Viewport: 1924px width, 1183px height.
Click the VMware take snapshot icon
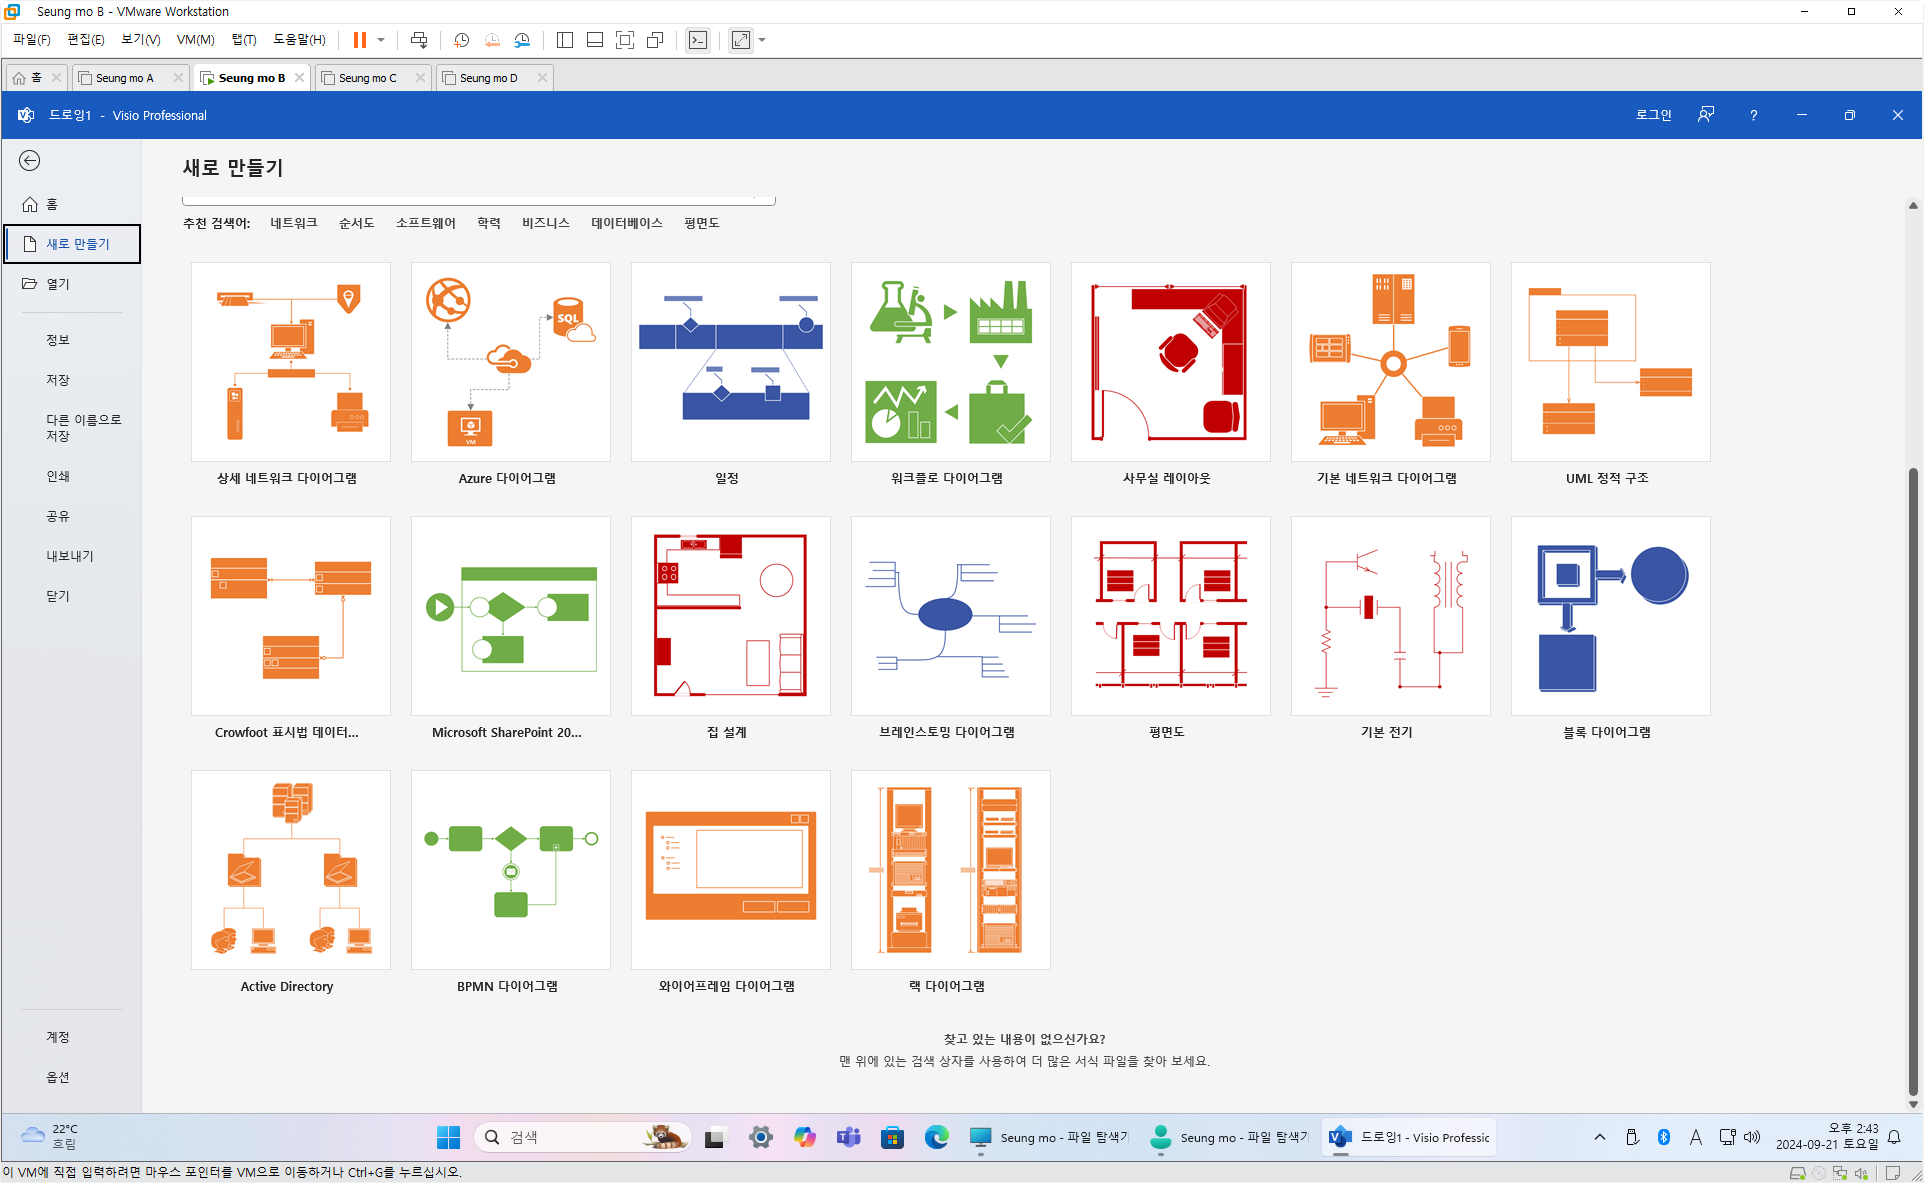461,40
